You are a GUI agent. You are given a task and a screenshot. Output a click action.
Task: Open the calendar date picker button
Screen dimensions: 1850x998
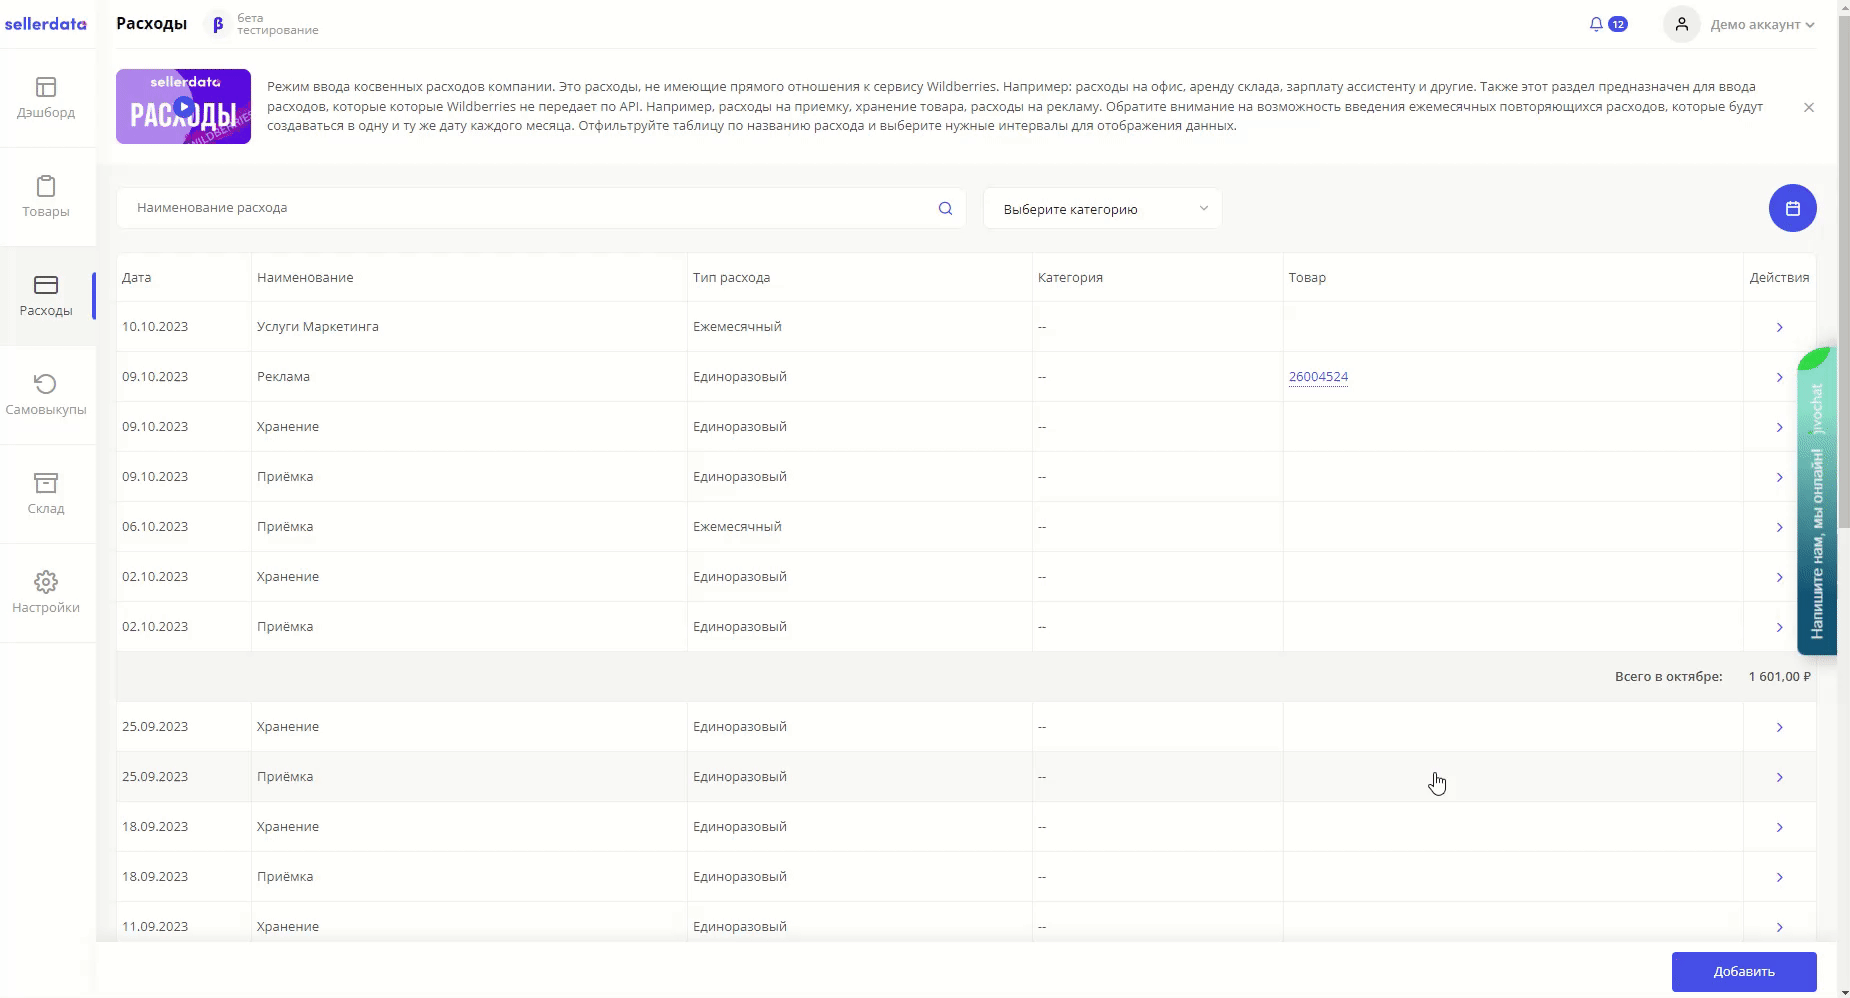click(1792, 208)
